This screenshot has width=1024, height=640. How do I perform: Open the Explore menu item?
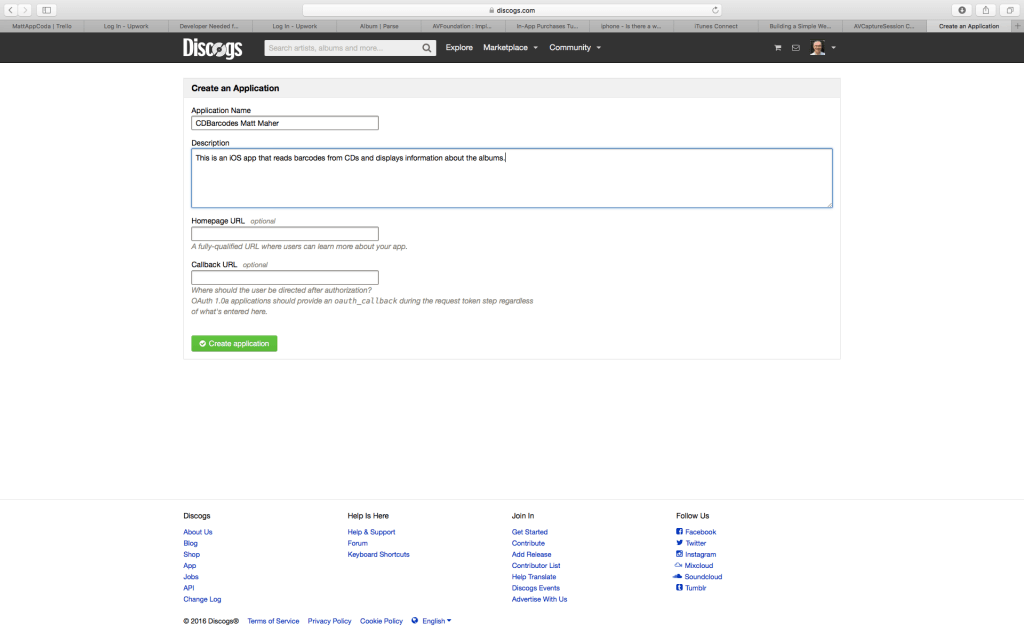coord(459,48)
